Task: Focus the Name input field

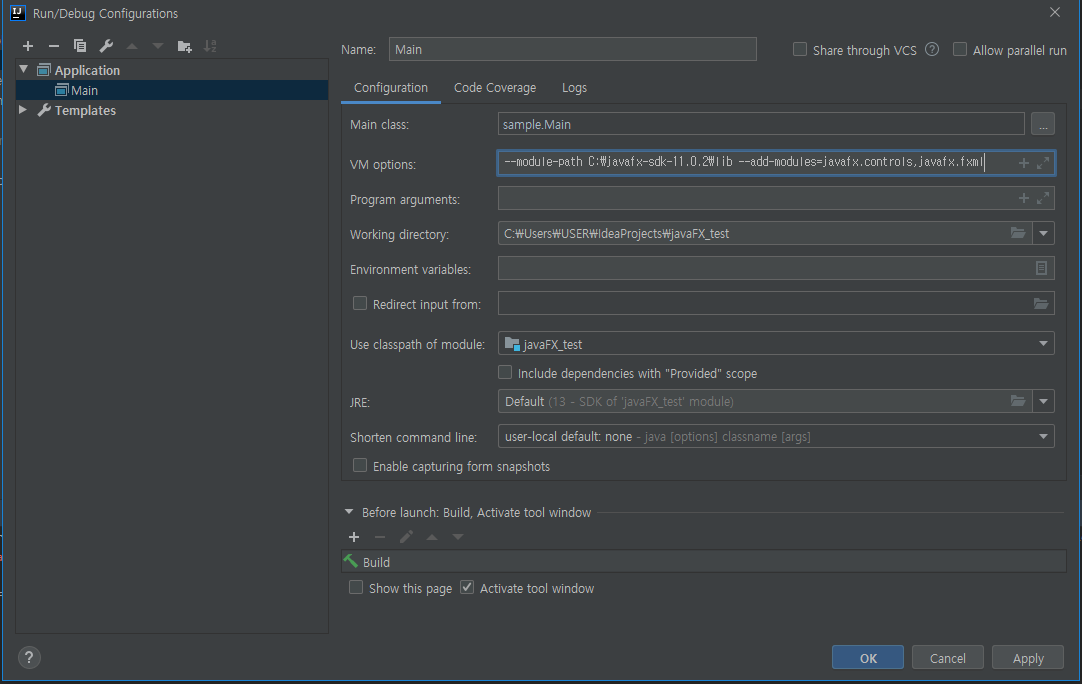Action: 573,49
